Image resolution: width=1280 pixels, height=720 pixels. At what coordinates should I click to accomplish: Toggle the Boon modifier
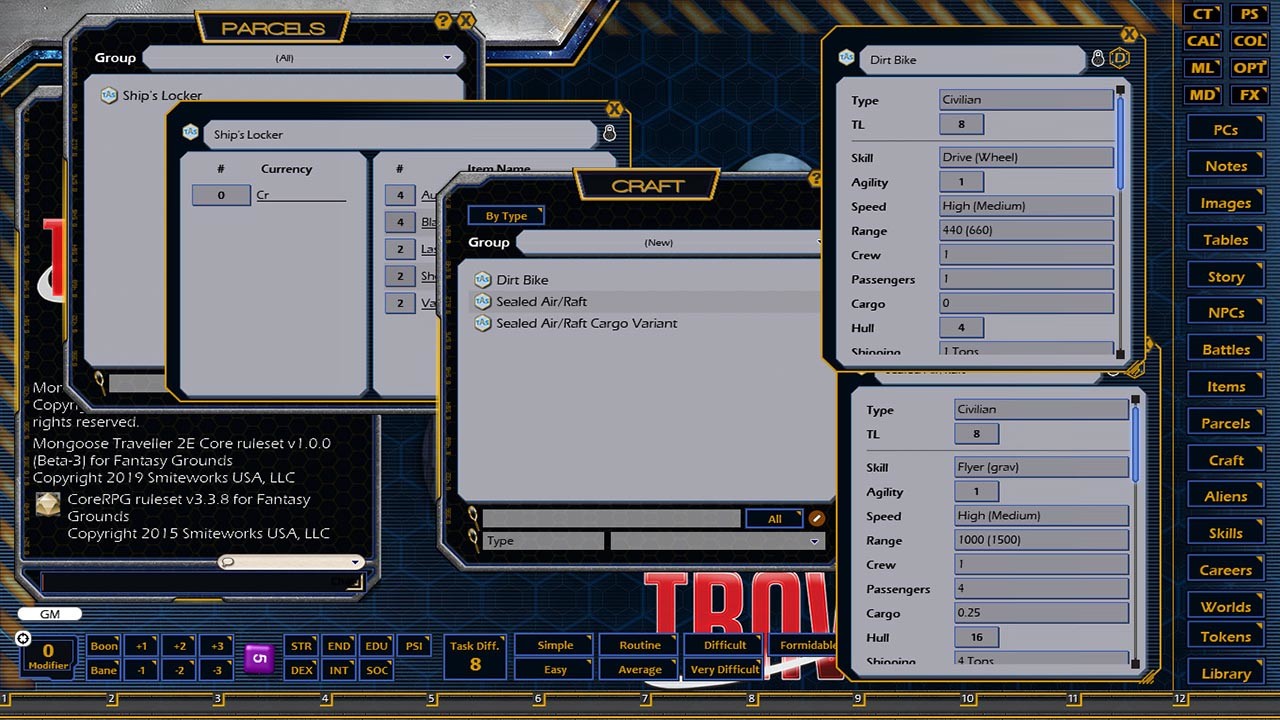(x=104, y=646)
